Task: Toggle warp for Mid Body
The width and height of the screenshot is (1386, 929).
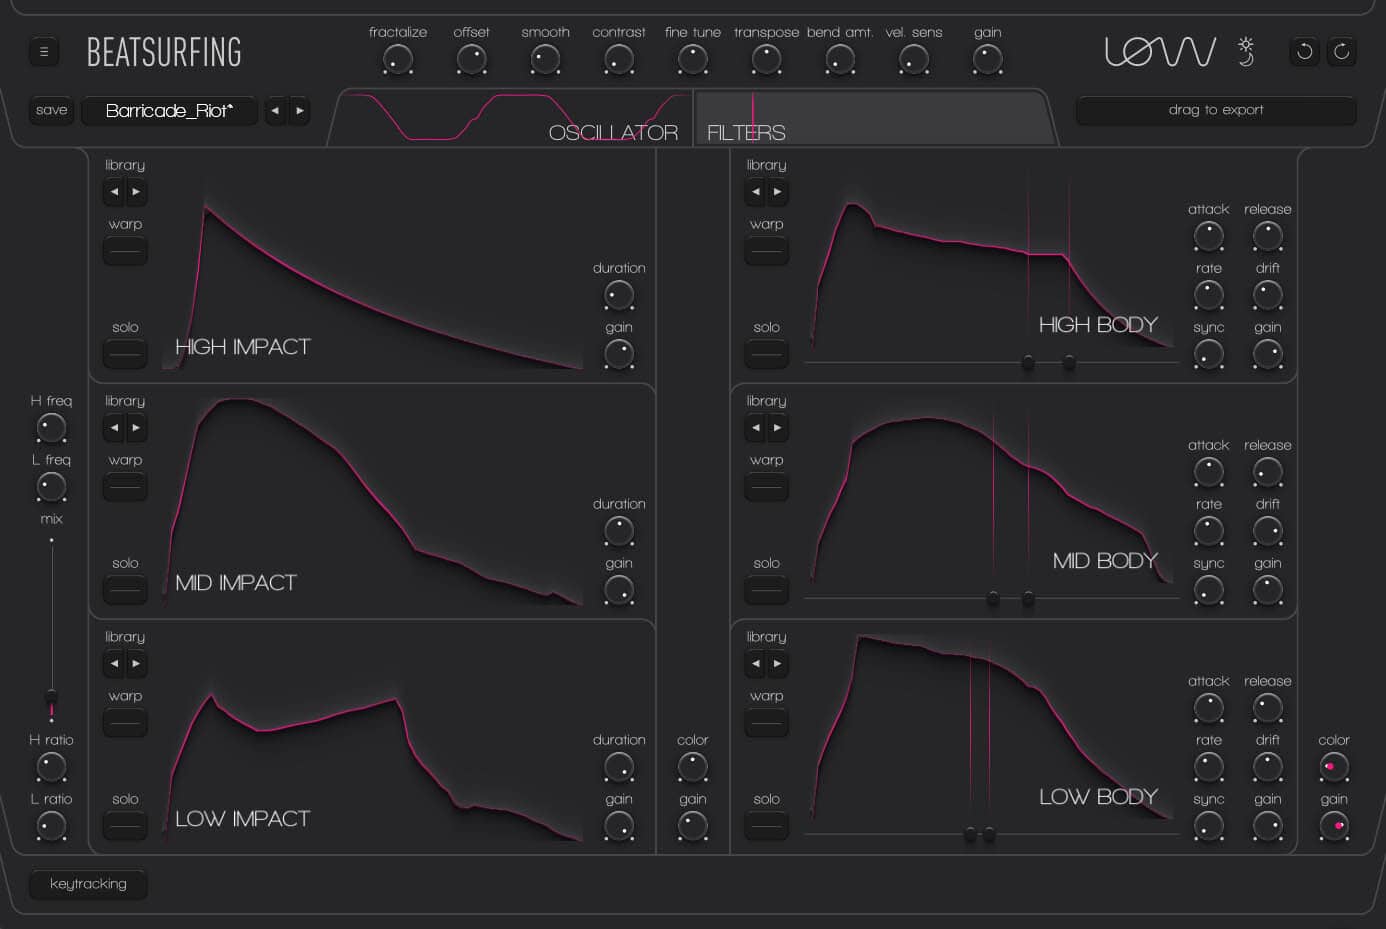Action: pos(767,487)
